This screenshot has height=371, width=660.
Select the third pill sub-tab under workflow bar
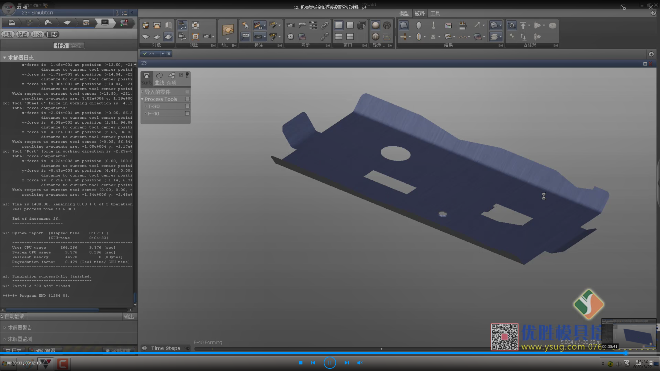click(x=37, y=34)
